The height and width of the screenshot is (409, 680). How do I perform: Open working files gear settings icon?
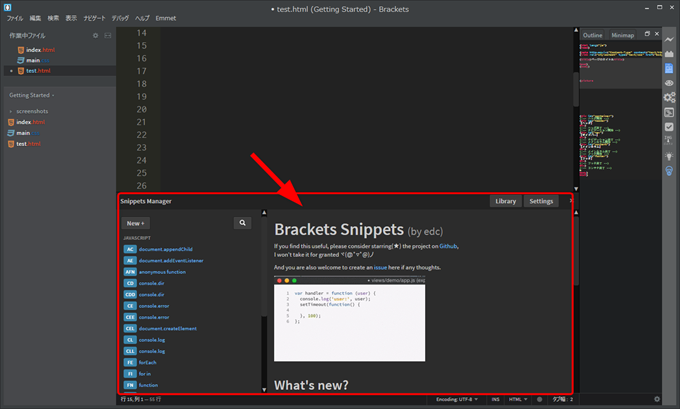95,36
